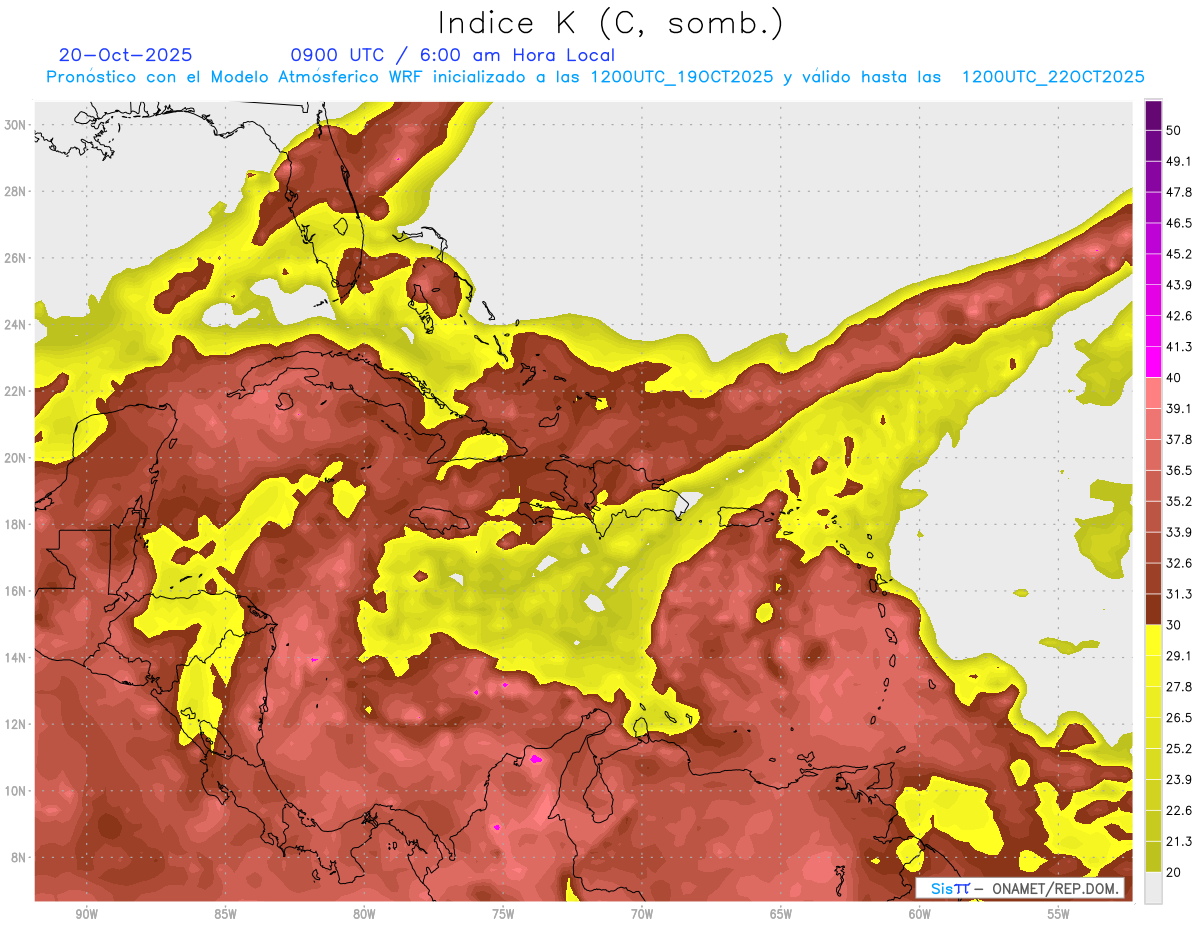Image resolution: width=1200 pixels, height=927 pixels.
Task: Click the colorbar label "36.5"
Action: point(1179,470)
